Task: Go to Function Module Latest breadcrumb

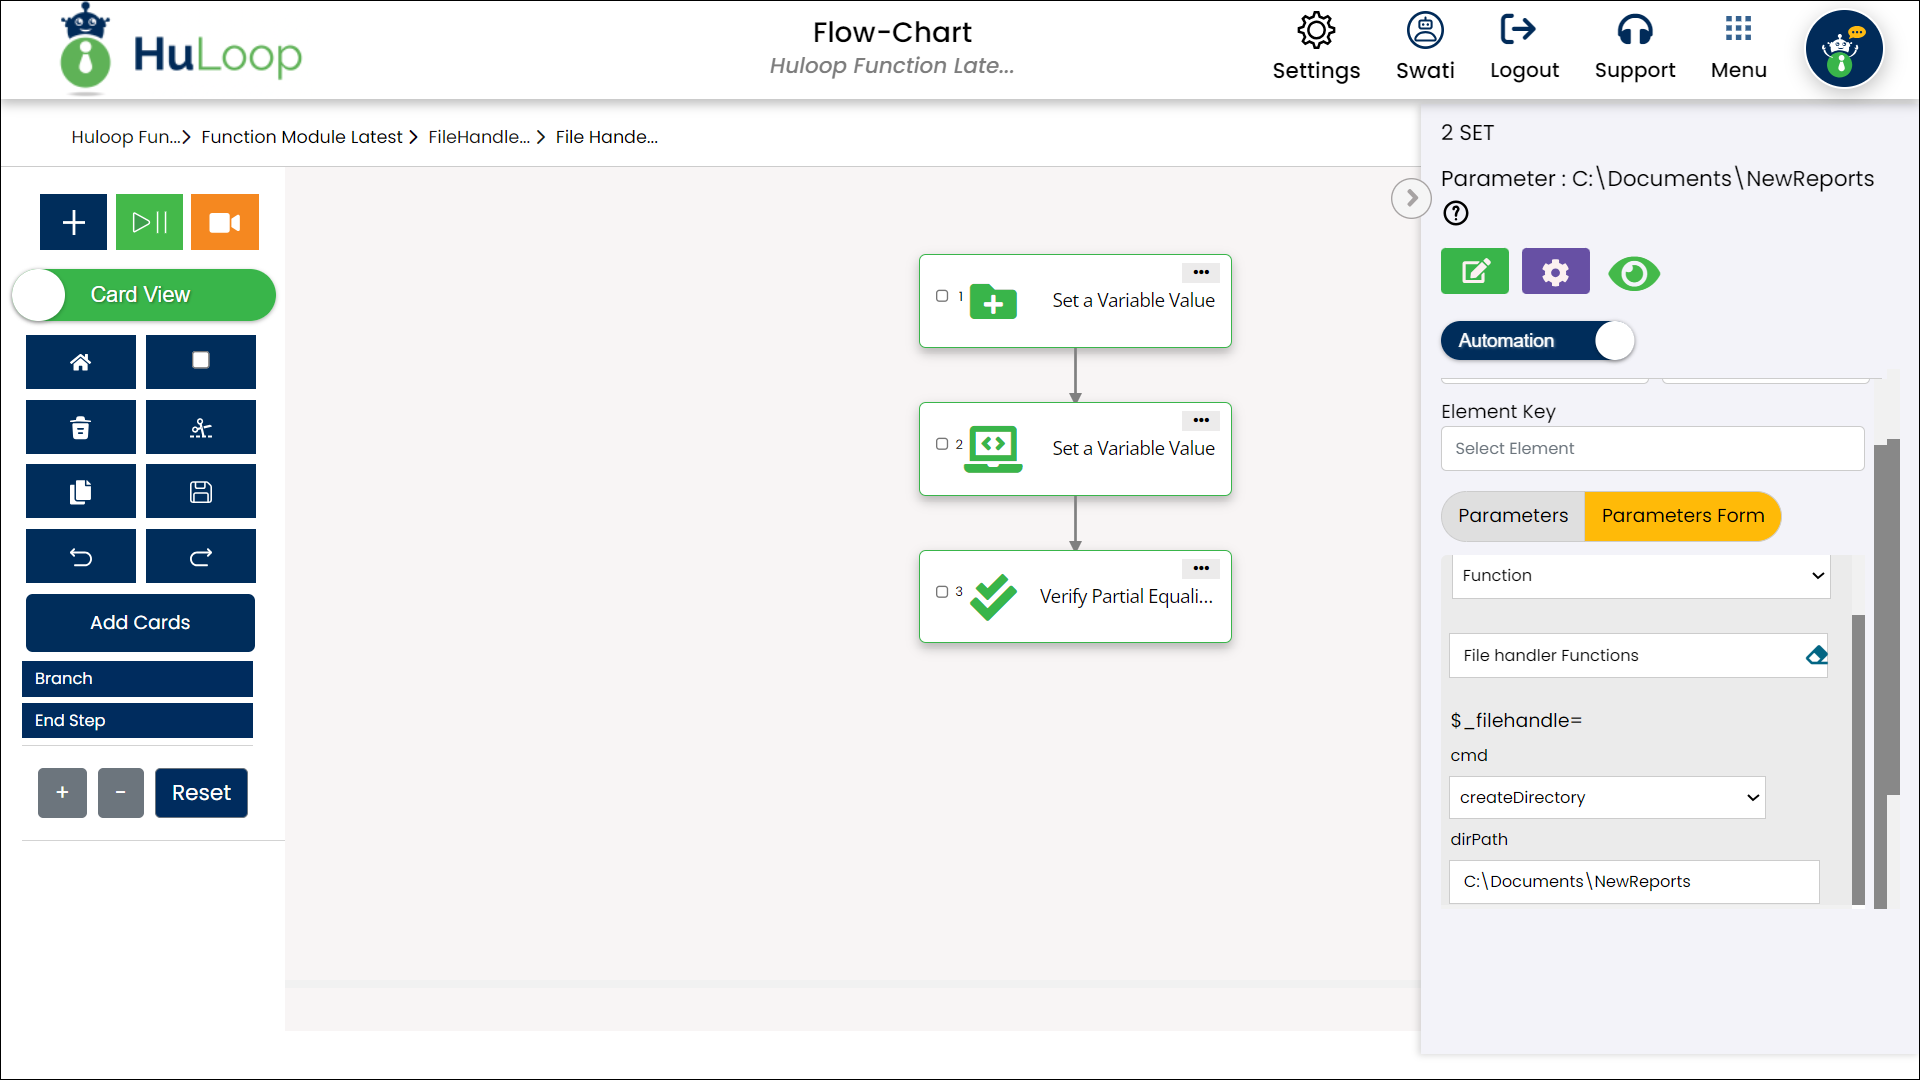Action: pos(301,137)
